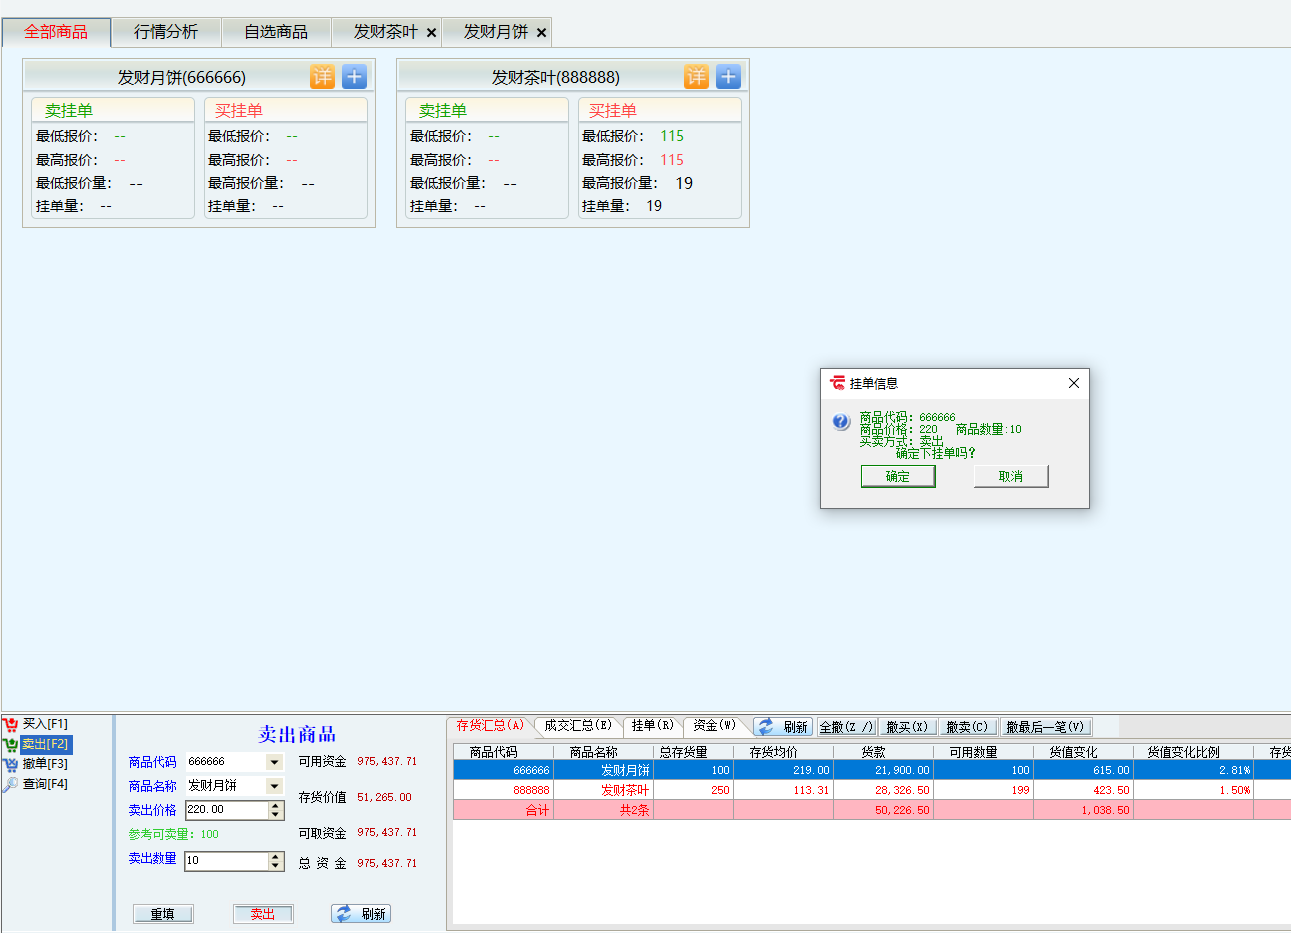Click 撤买(X) button
The image size is (1291, 933).
pyautogui.click(x=907, y=727)
